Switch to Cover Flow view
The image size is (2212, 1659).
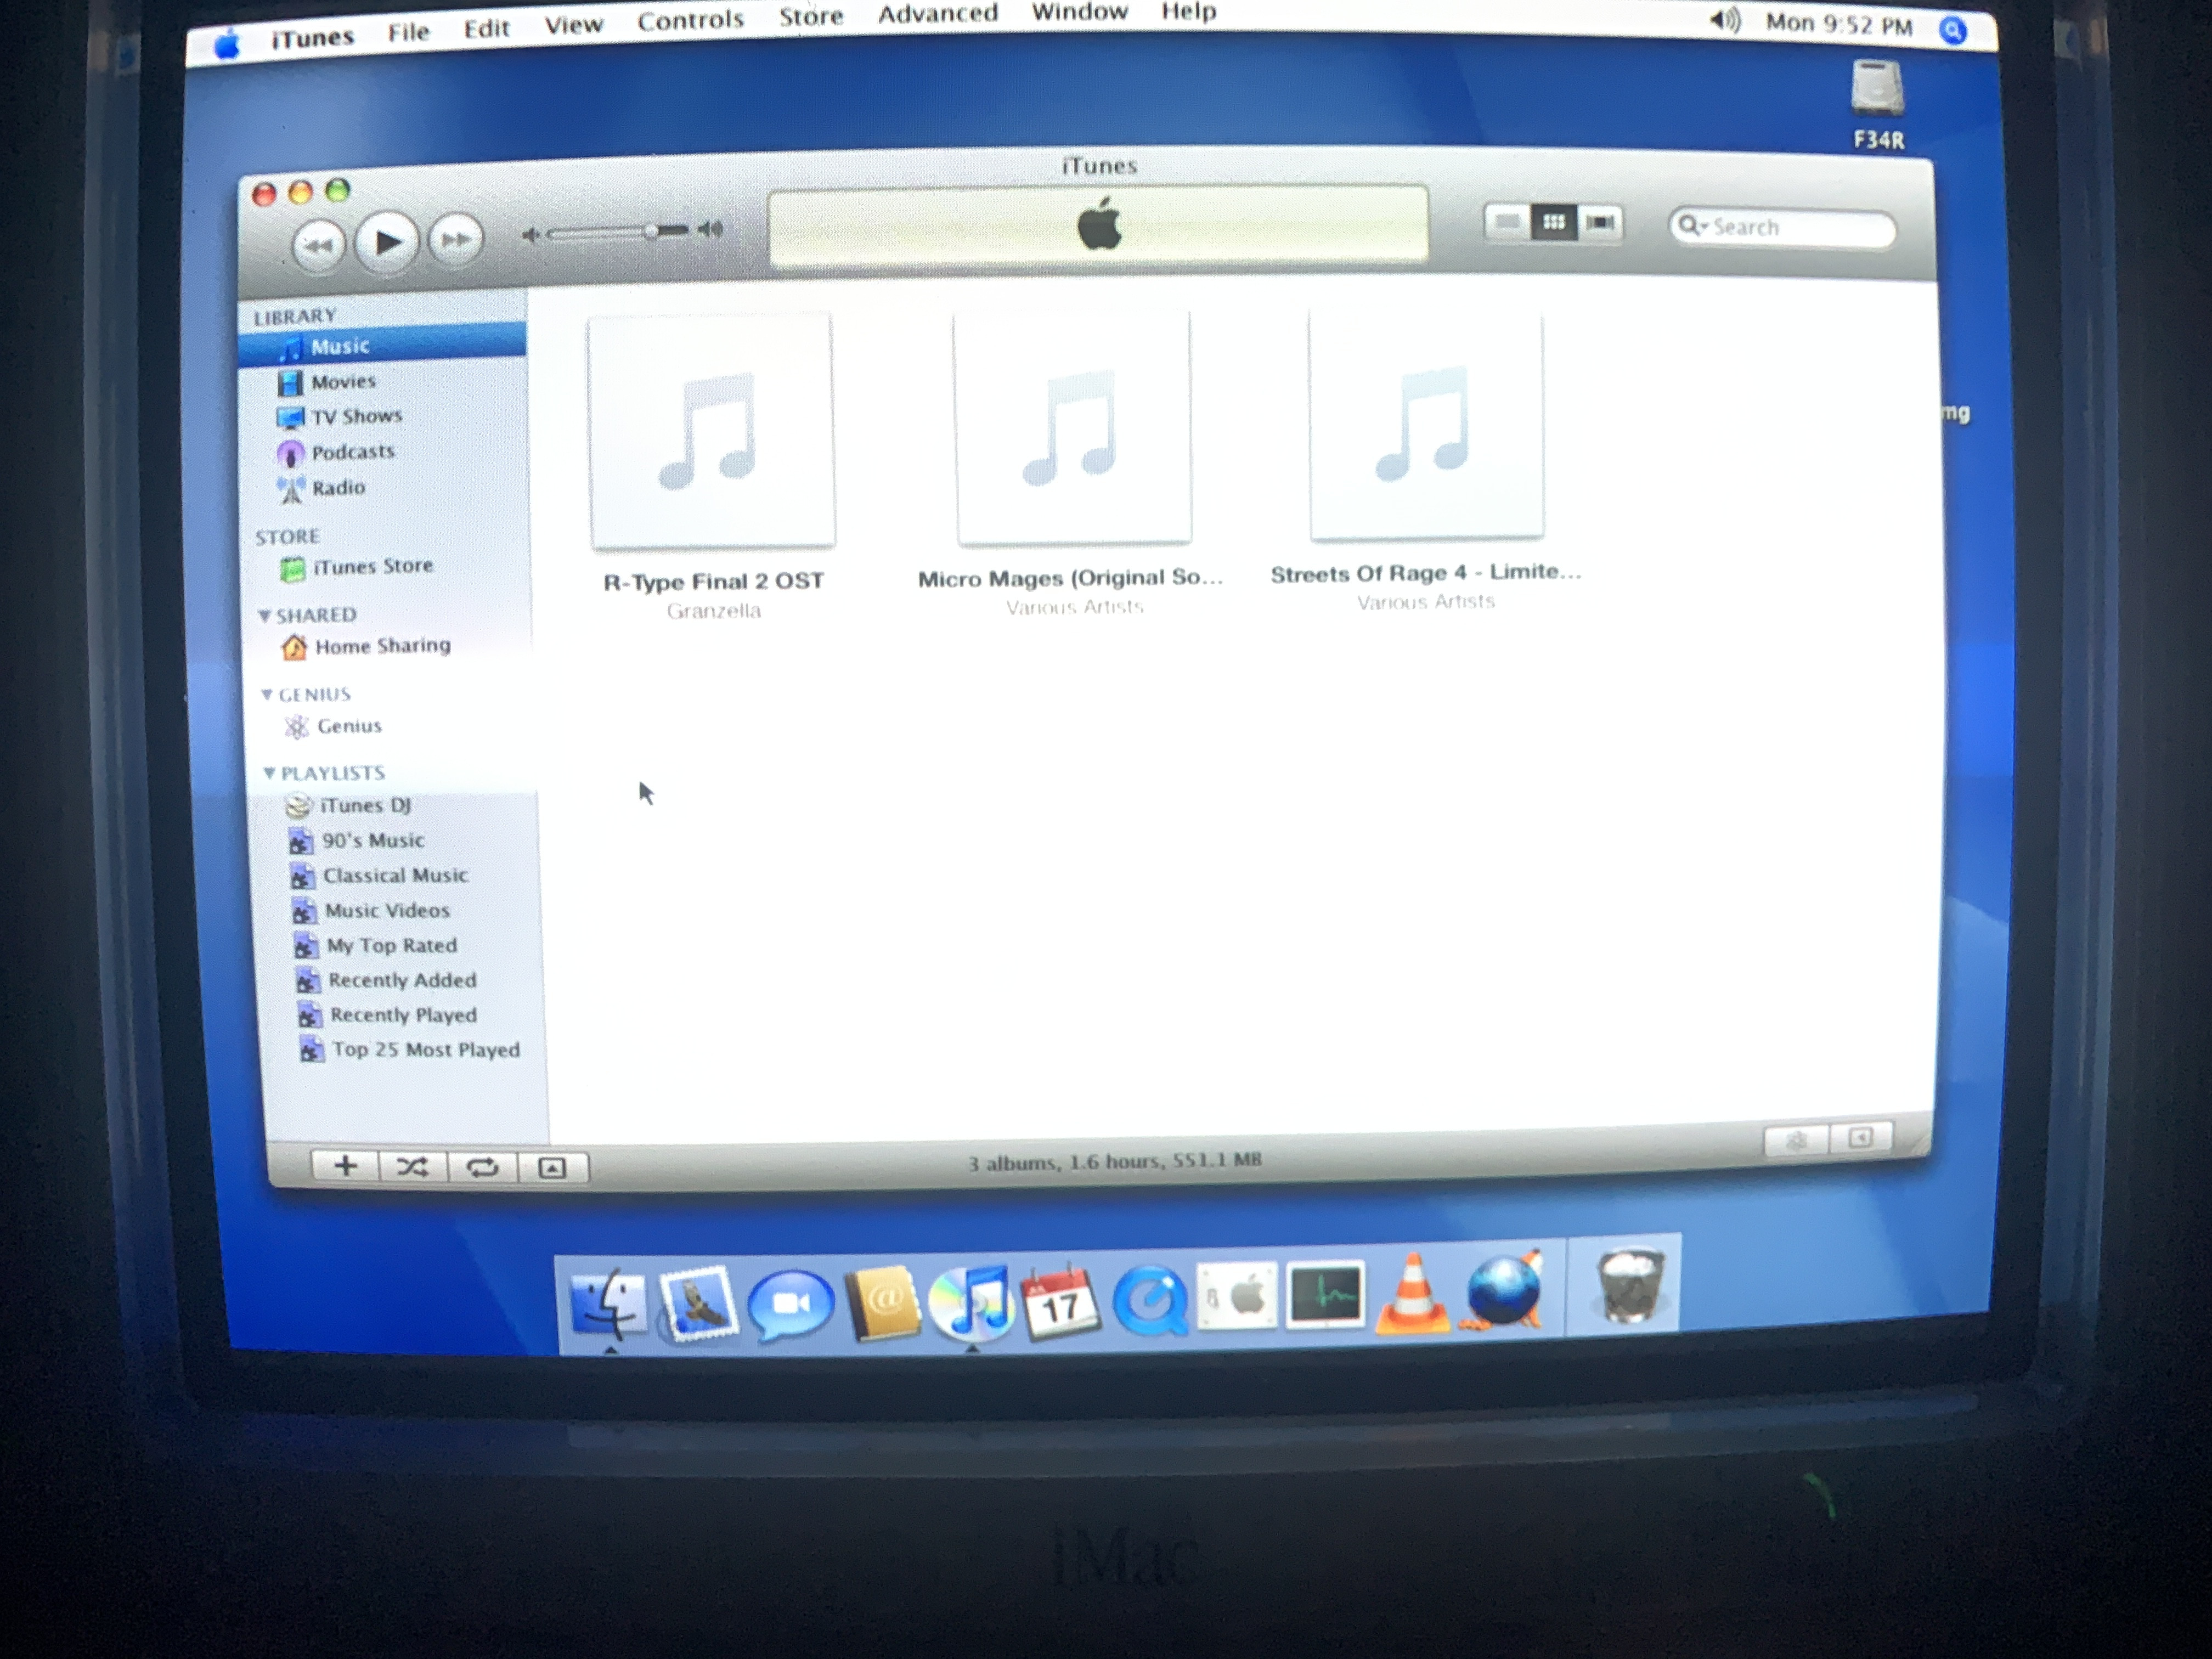coord(1600,222)
